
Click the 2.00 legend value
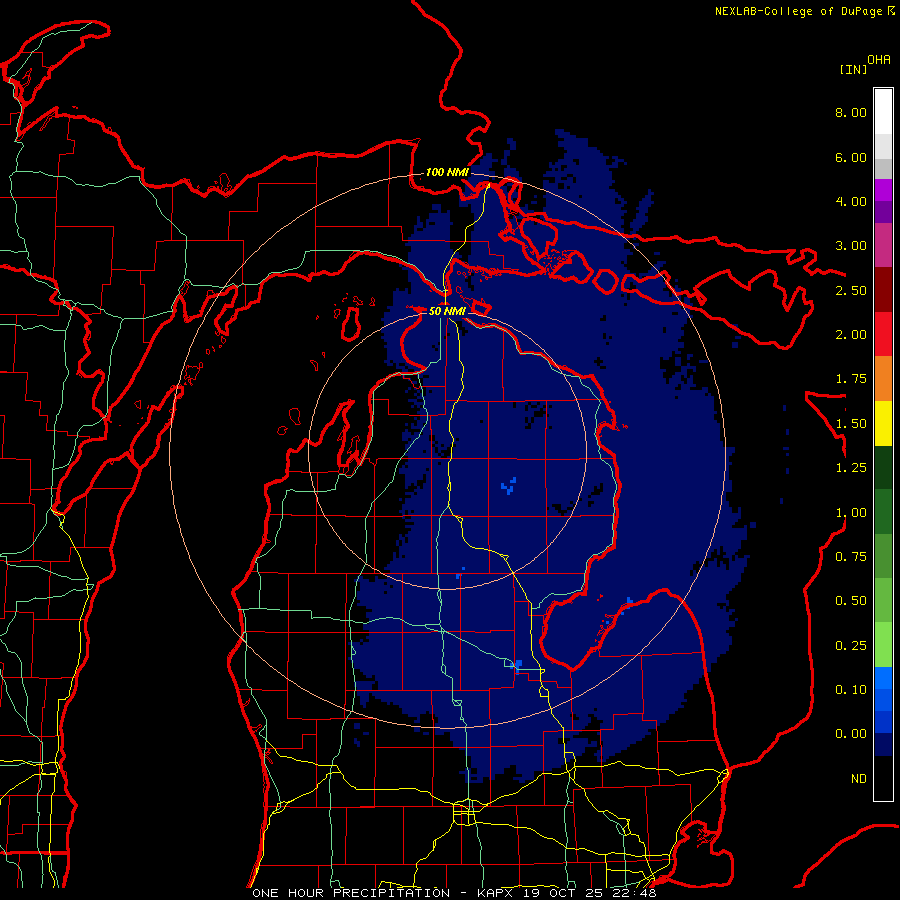851,335
